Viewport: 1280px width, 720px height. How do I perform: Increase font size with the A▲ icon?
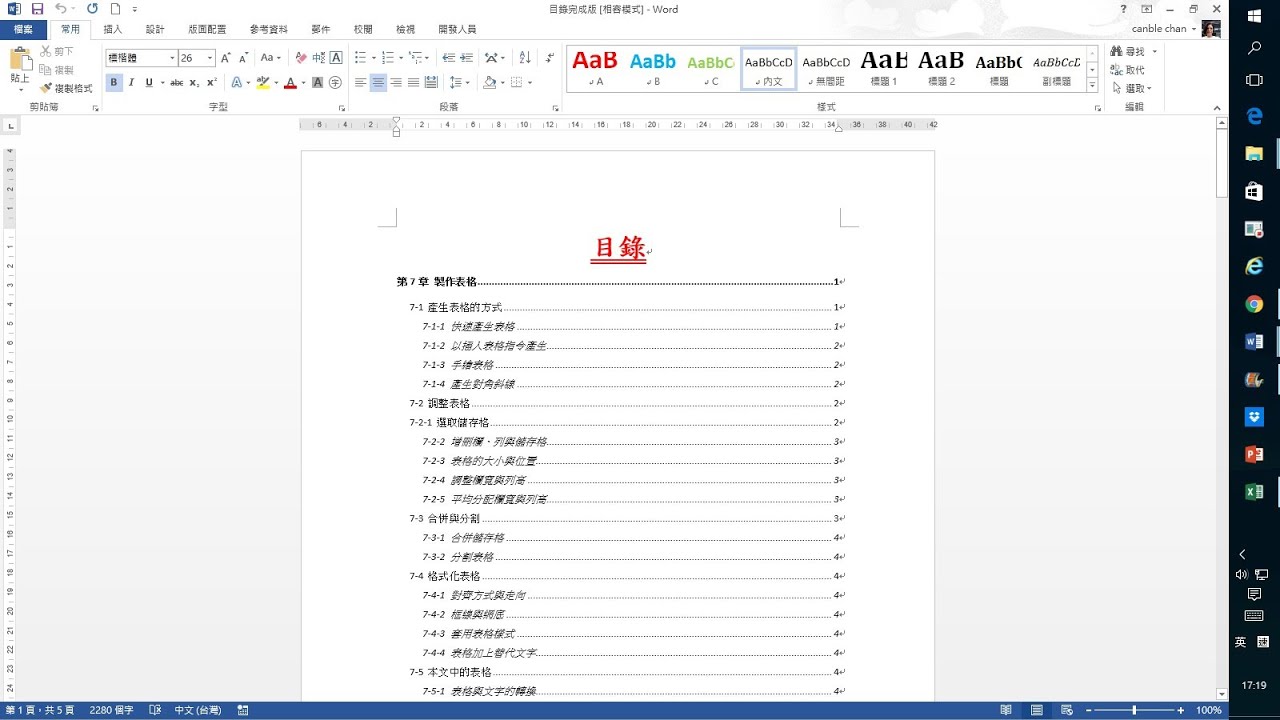click(x=226, y=58)
